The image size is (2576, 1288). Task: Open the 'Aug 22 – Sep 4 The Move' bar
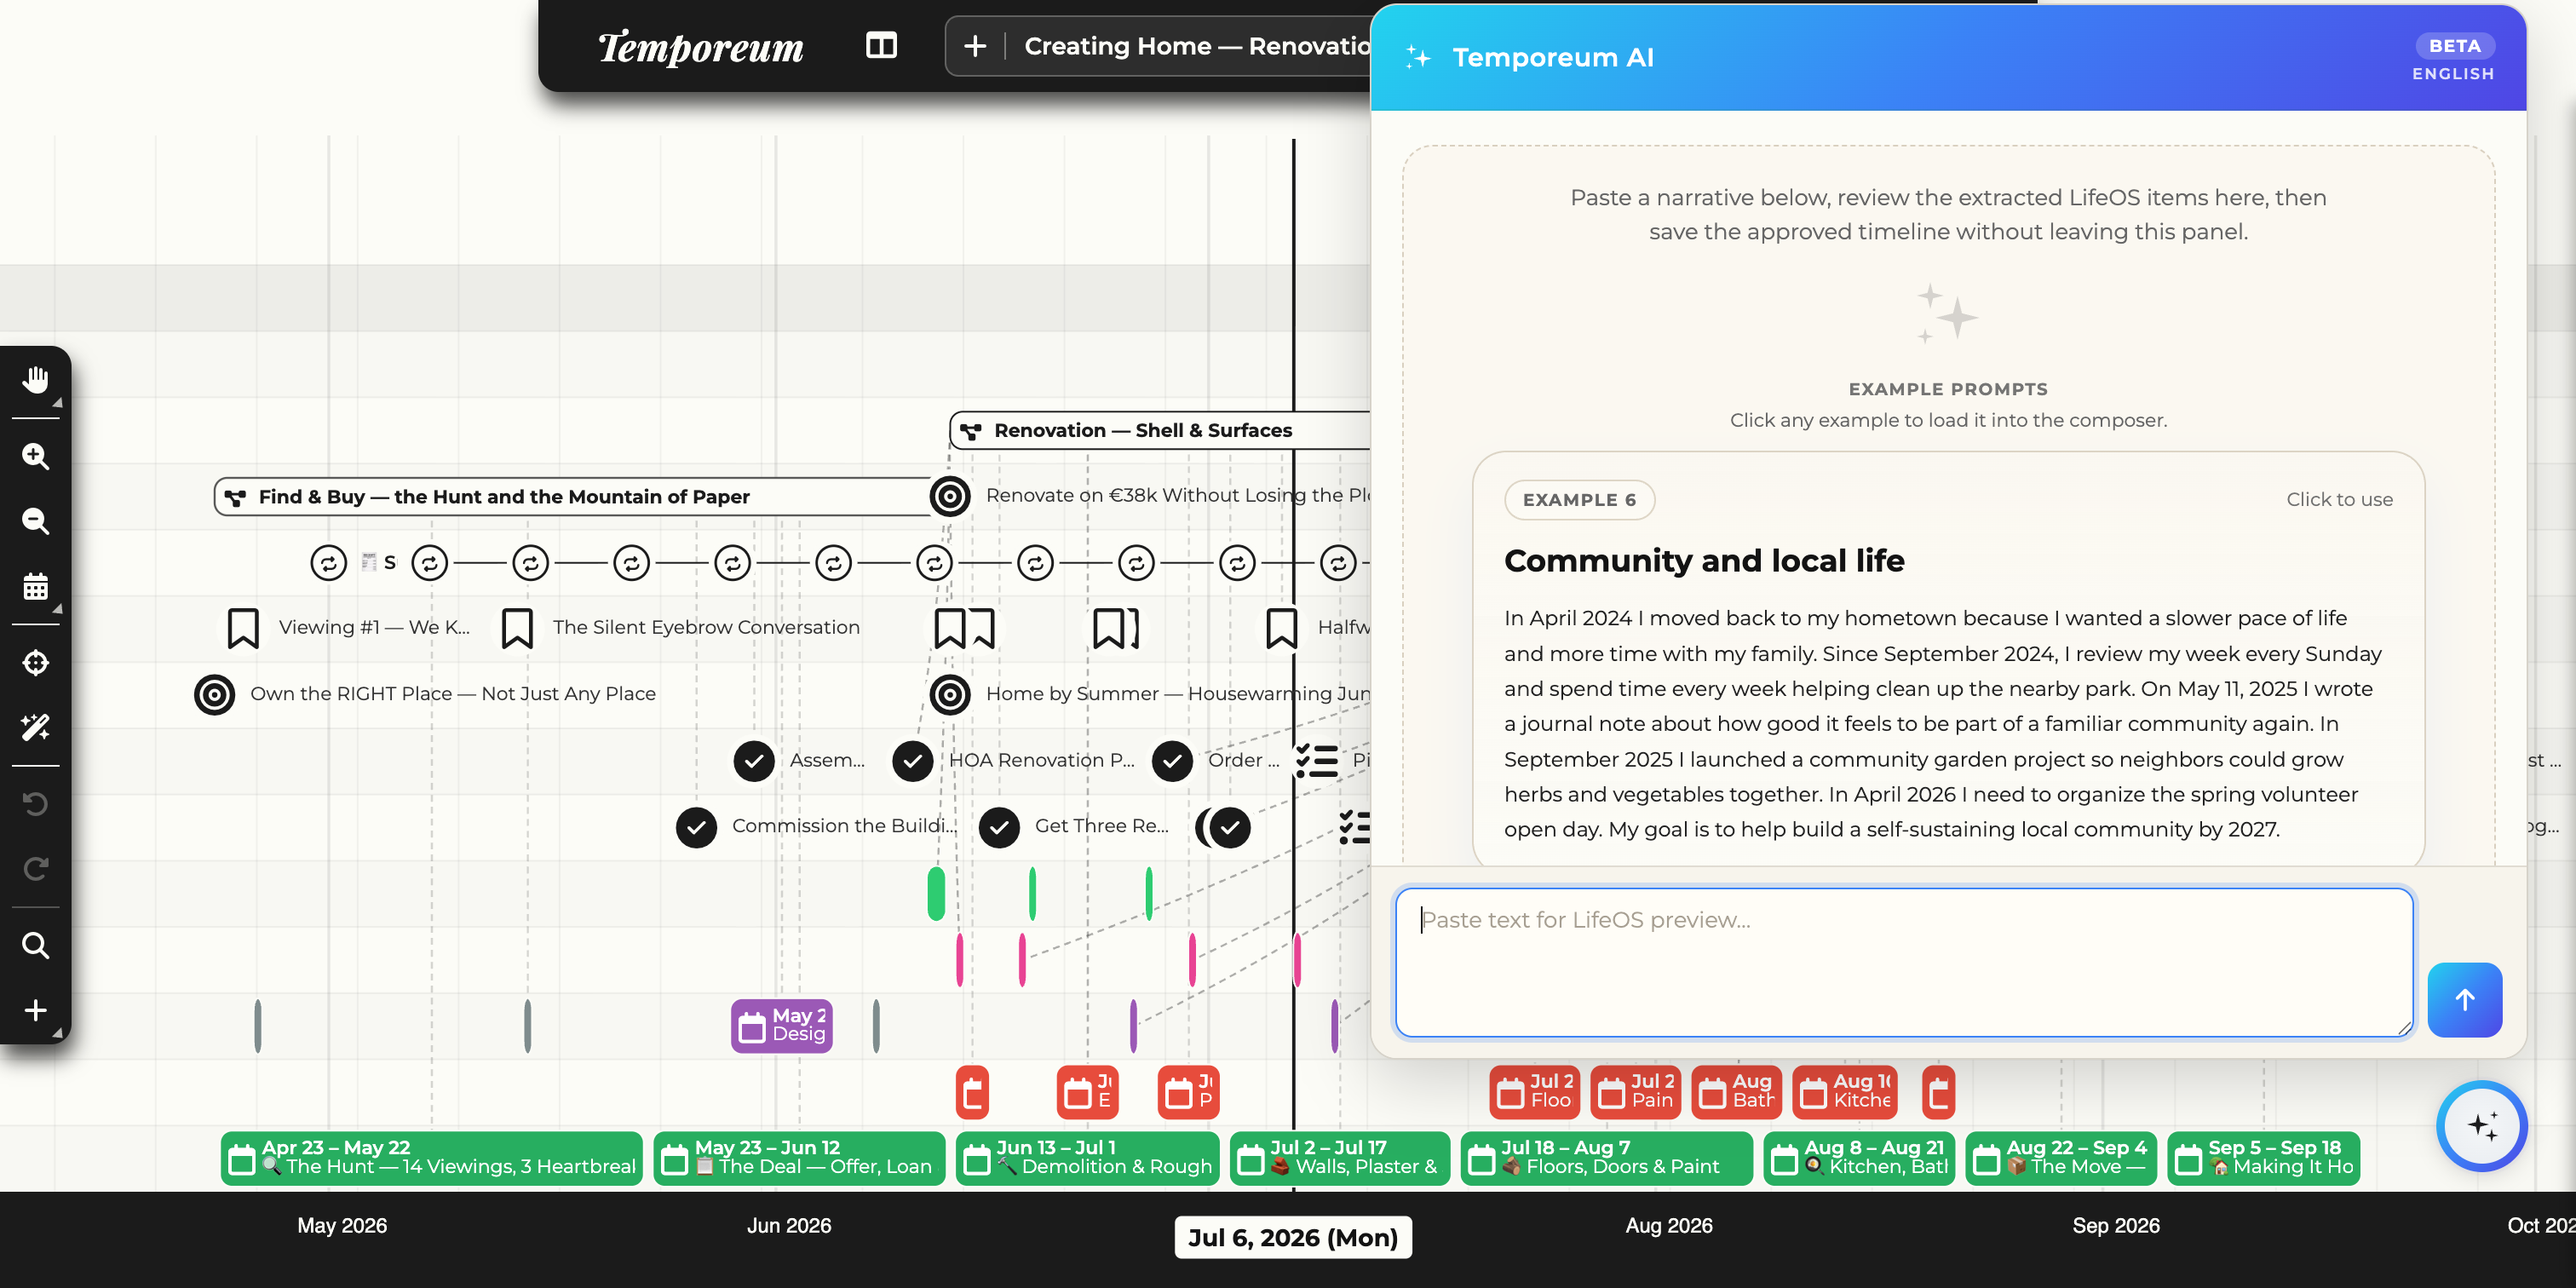coord(2061,1158)
